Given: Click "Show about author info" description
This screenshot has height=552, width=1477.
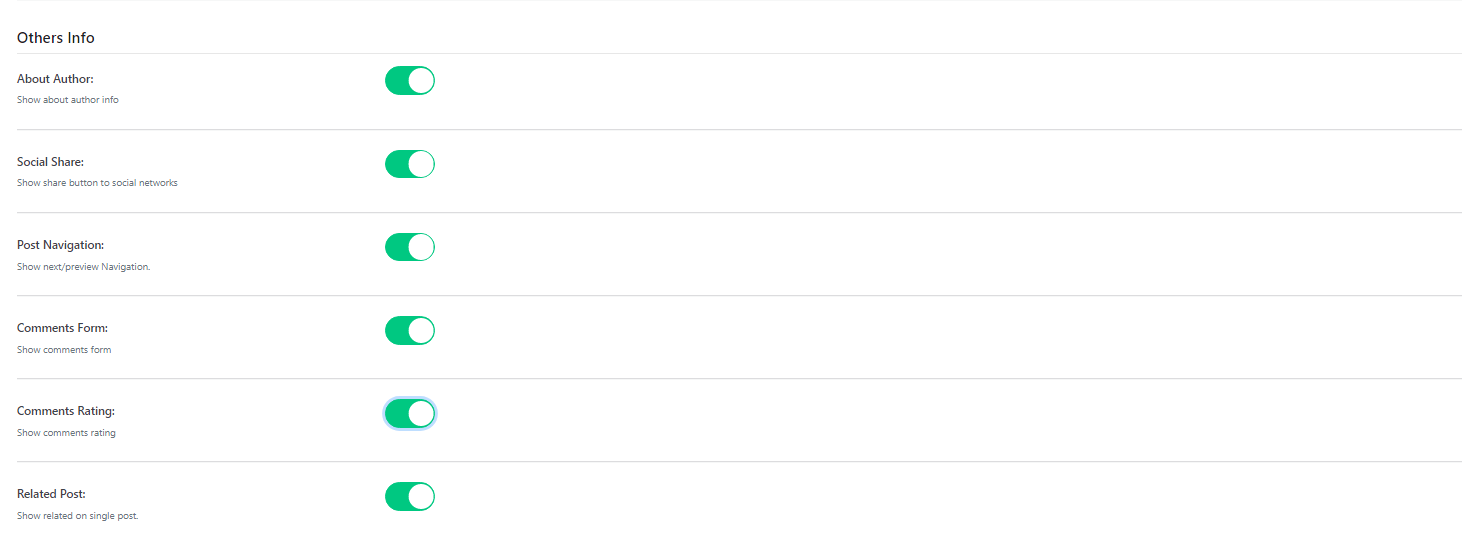Looking at the screenshot, I should pos(68,100).
